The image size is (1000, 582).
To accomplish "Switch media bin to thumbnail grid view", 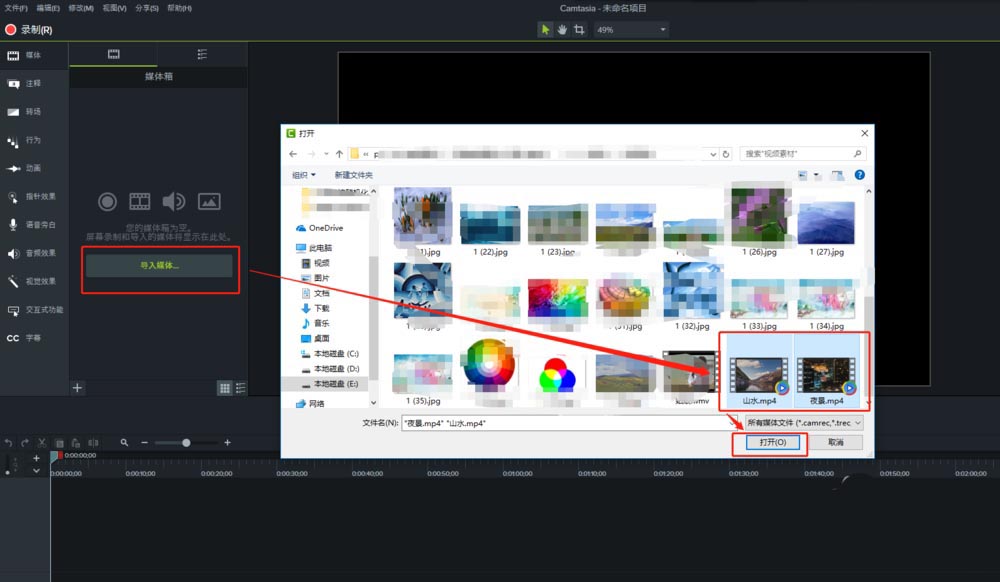I will click(x=224, y=388).
